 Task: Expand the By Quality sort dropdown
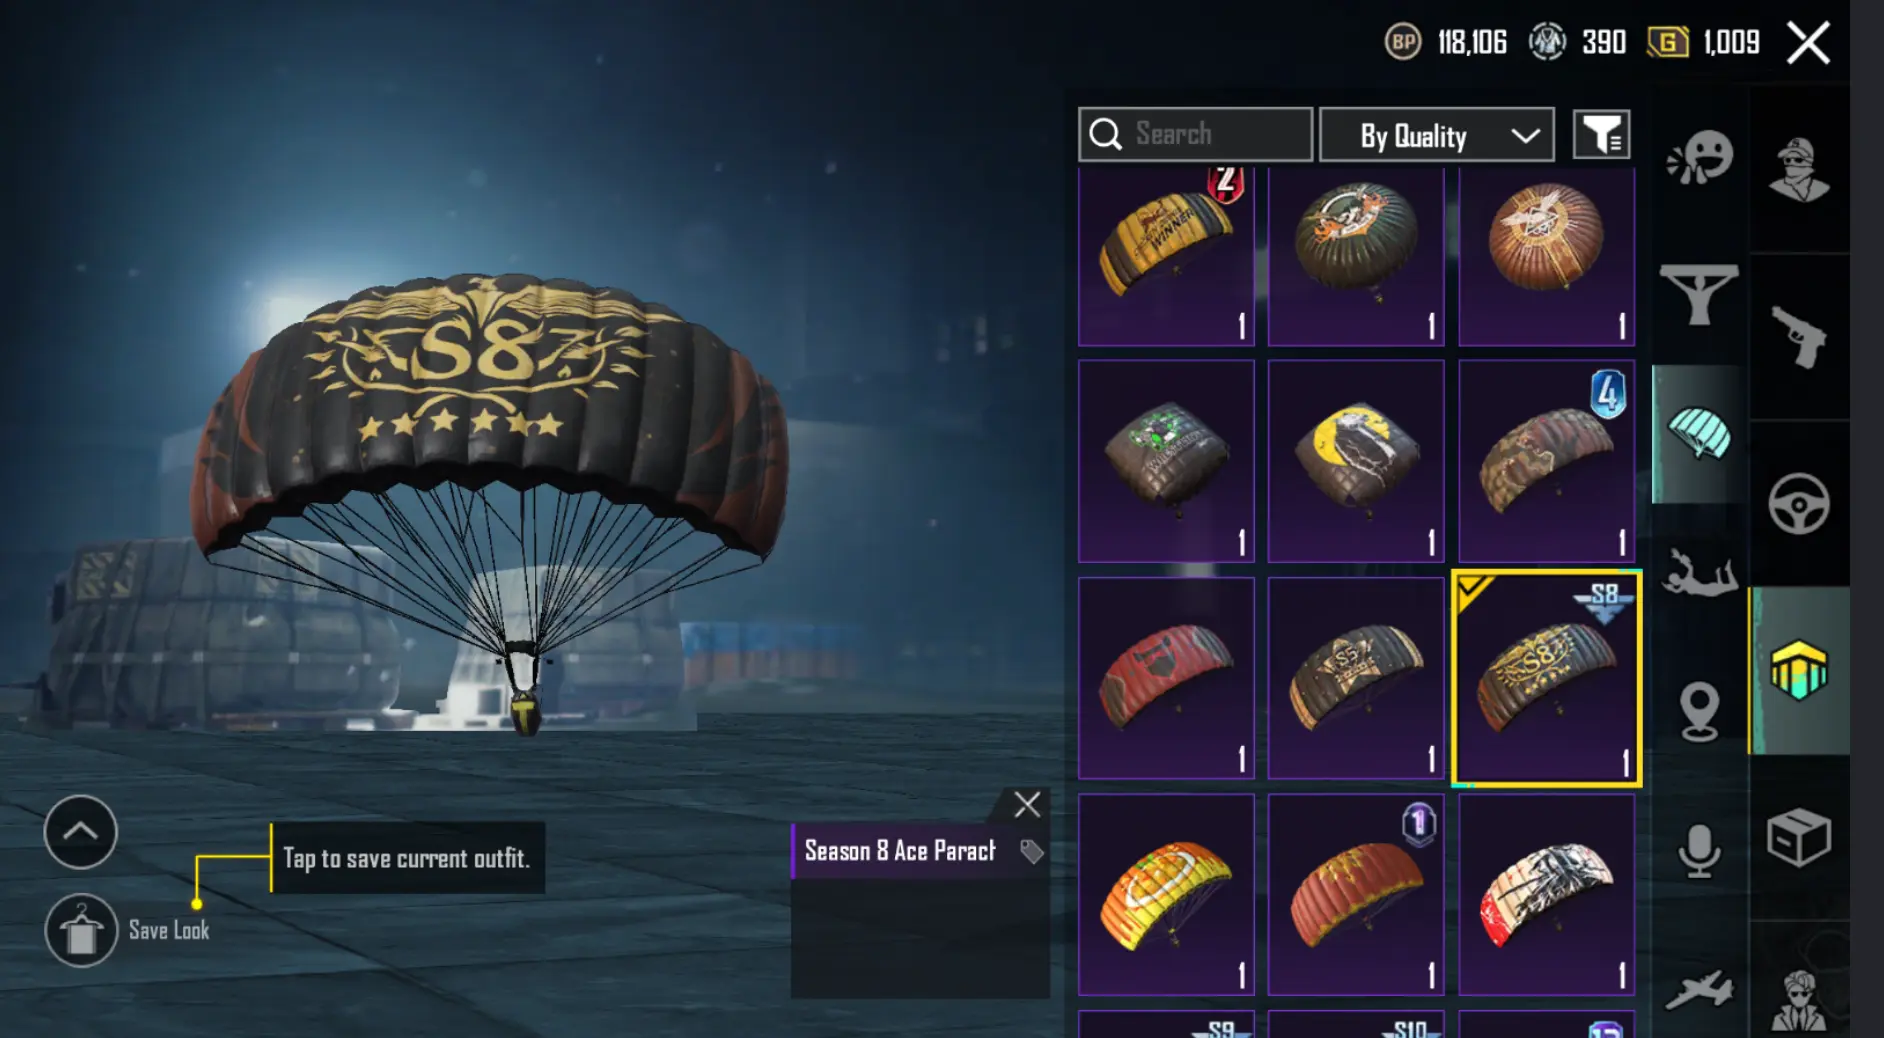pos(1436,135)
